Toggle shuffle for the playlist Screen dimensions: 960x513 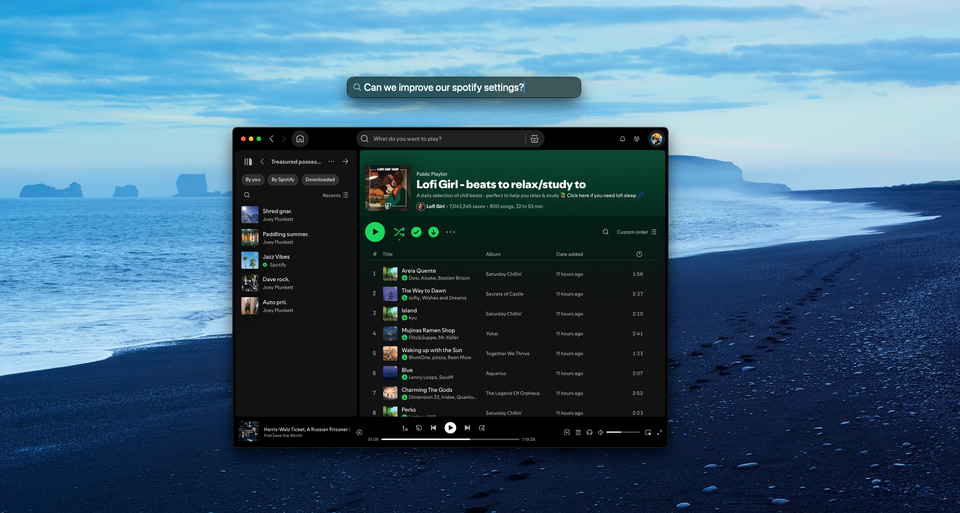399,232
